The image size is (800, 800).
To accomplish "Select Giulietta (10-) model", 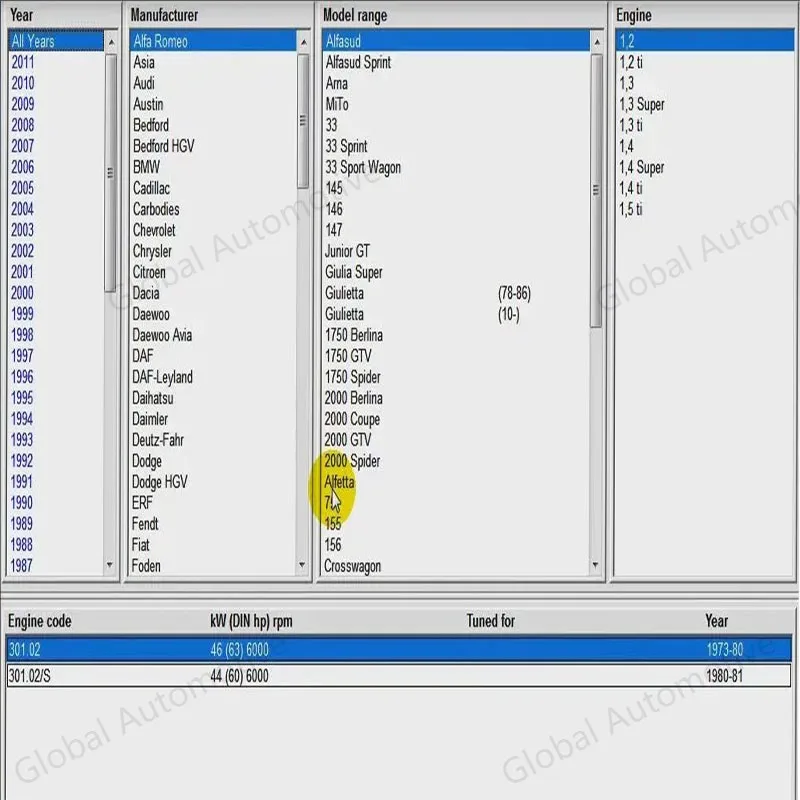I will [x=422, y=314].
